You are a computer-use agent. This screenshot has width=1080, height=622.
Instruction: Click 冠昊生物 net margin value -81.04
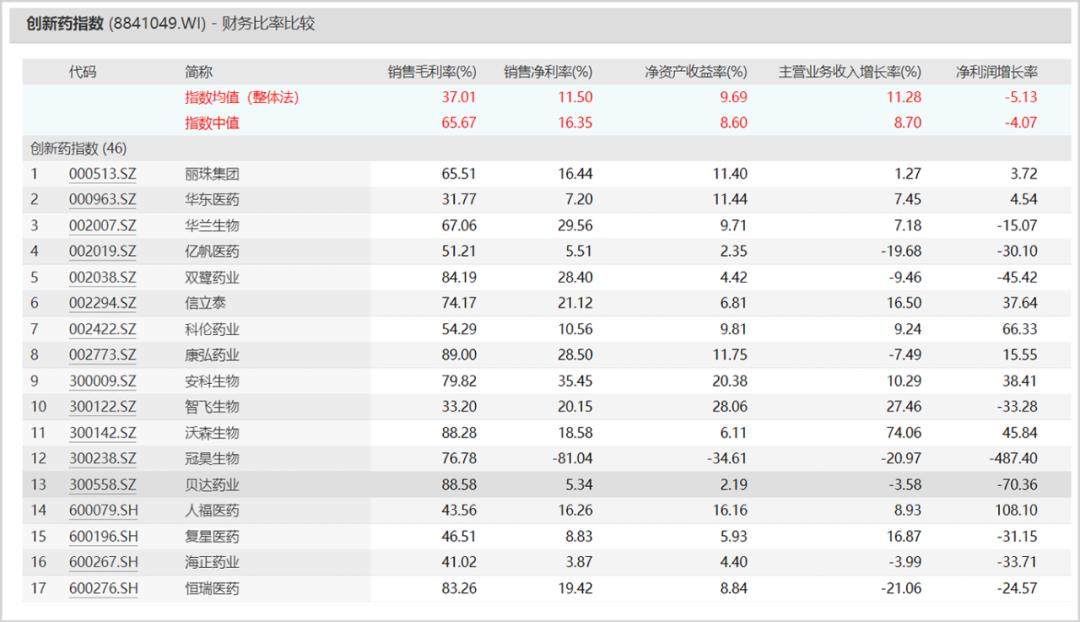(x=572, y=459)
